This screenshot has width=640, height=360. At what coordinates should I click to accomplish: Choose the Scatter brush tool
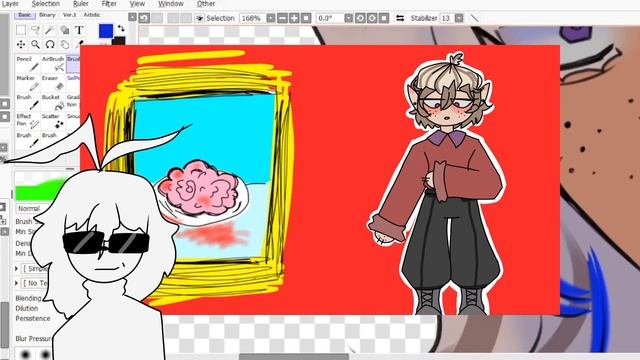coord(53,121)
